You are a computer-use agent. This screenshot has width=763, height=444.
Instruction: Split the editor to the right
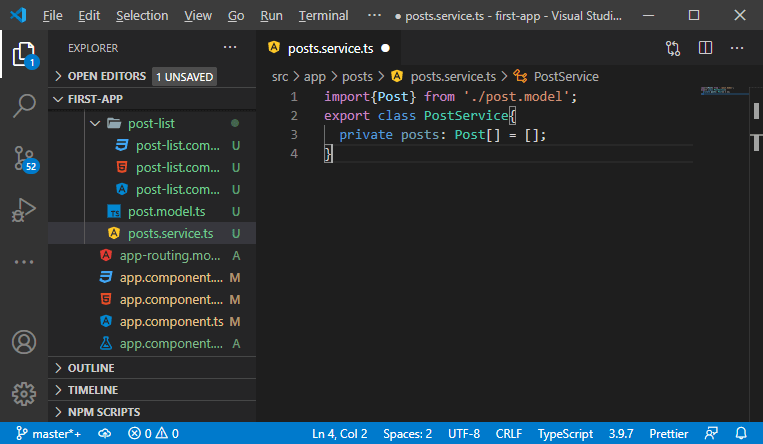[705, 48]
